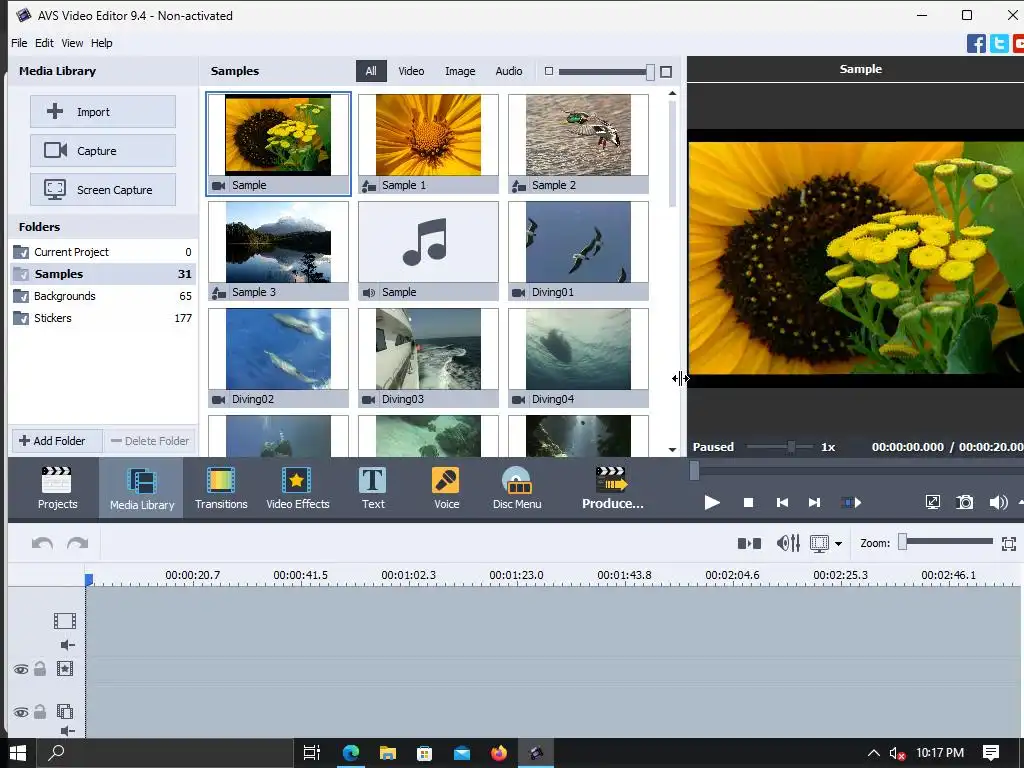Step to the previous frame
1024x768 pixels.
(x=782, y=502)
